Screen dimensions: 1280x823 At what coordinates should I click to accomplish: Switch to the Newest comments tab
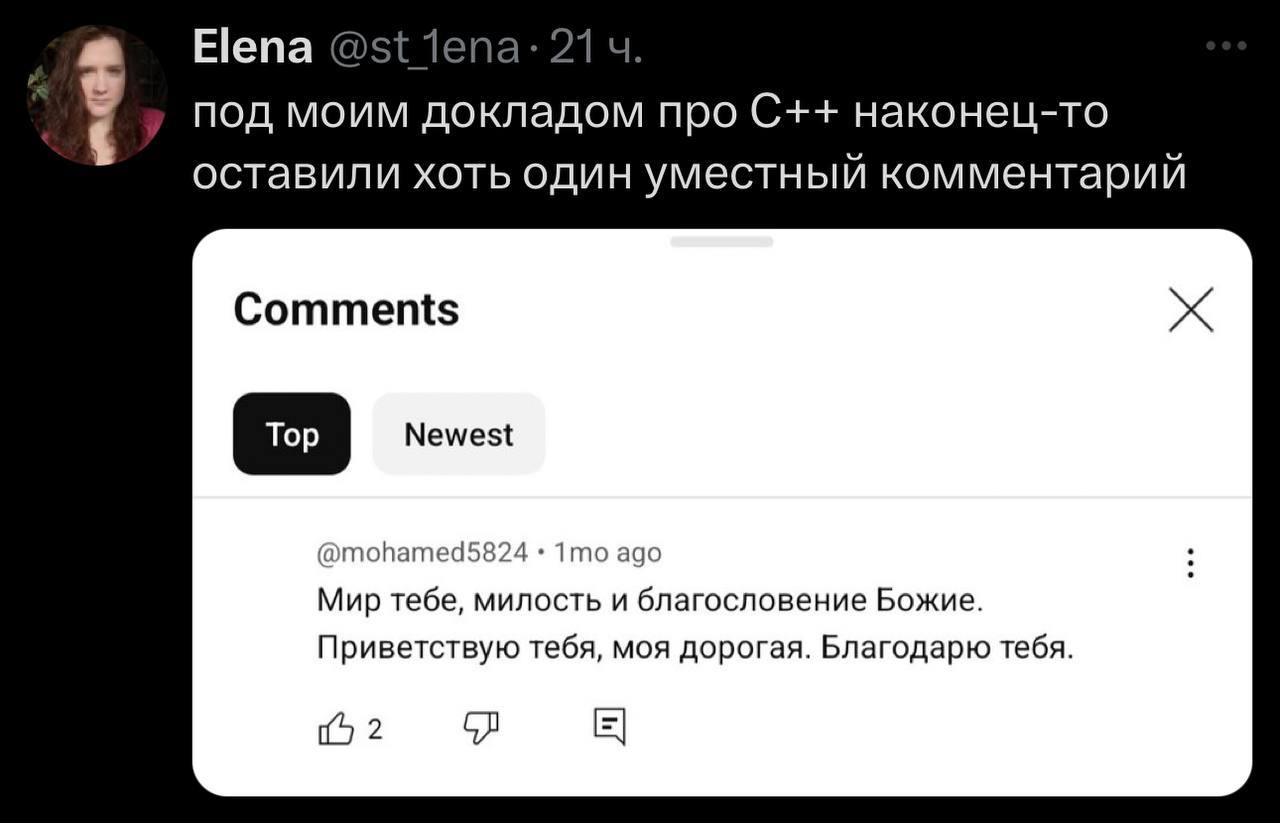point(458,434)
